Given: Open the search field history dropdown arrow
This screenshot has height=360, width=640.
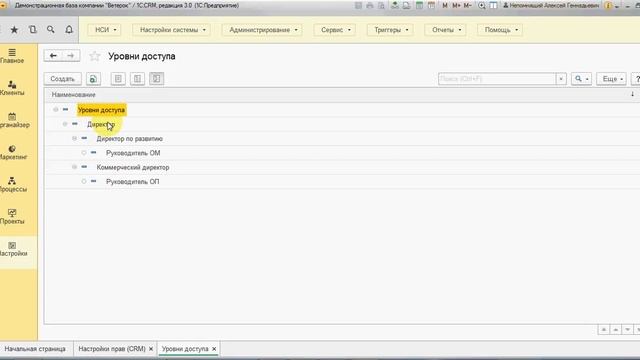Looking at the screenshot, I should pyautogui.click(x=561, y=79).
